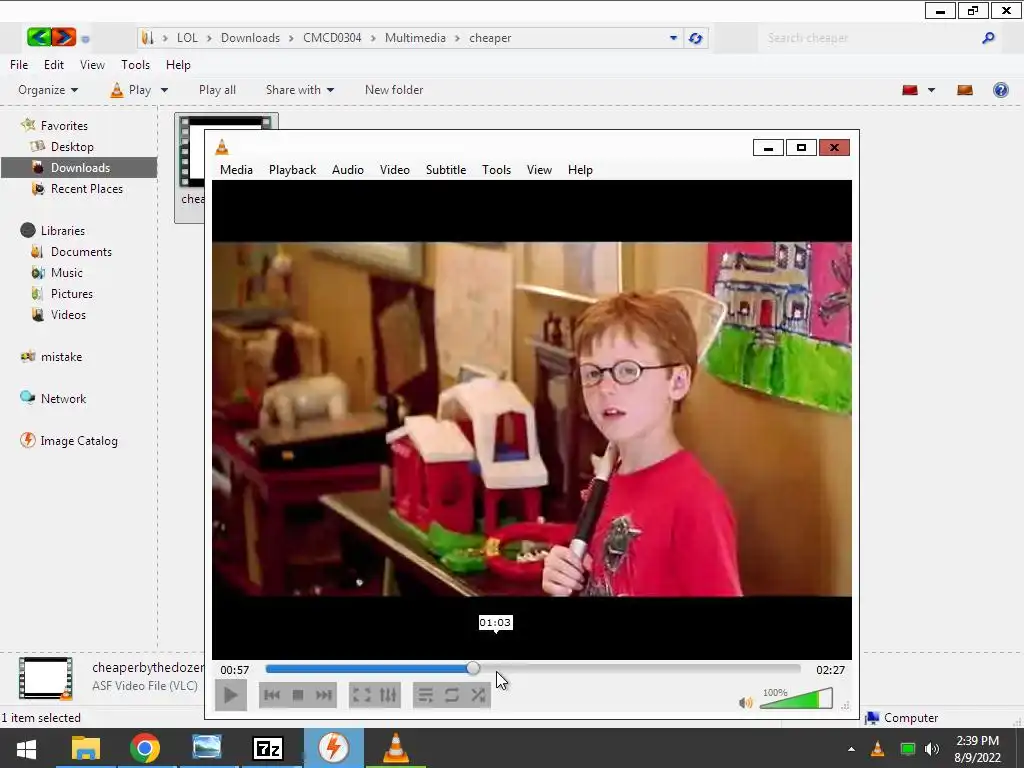Image resolution: width=1024 pixels, height=768 pixels.
Task: Toggle total time display 02:27
Action: 830,670
